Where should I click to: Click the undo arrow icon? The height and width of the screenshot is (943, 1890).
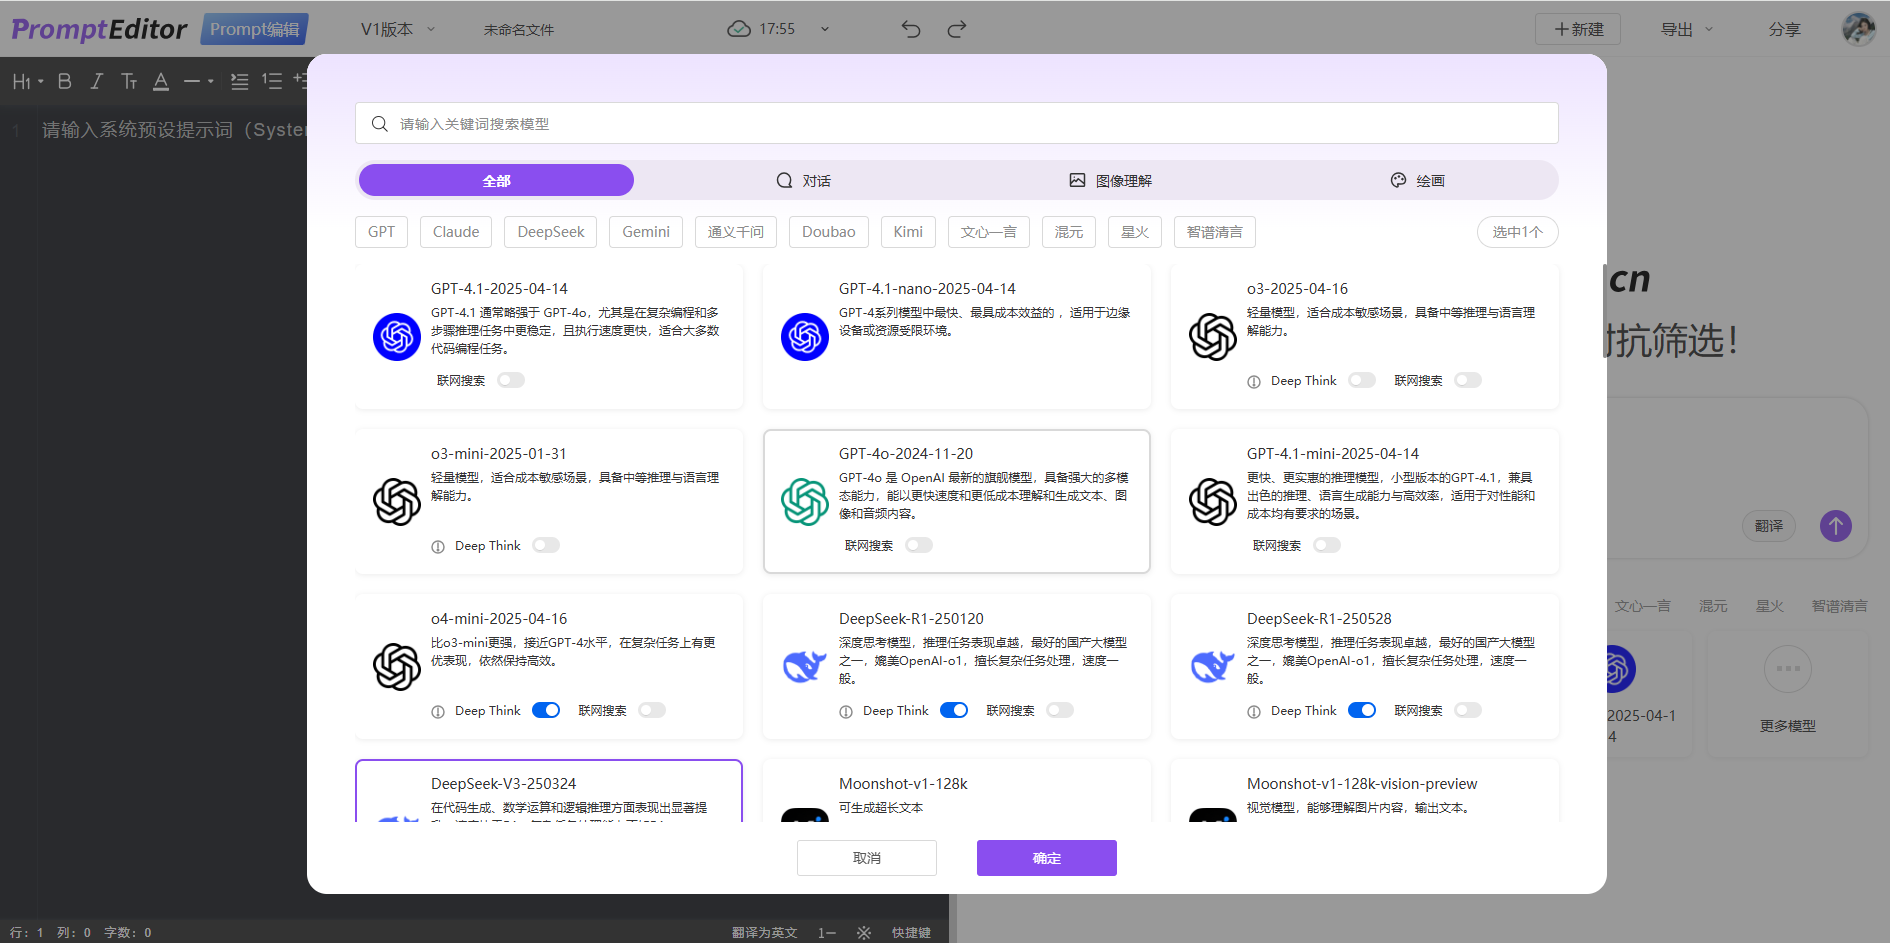click(x=910, y=29)
